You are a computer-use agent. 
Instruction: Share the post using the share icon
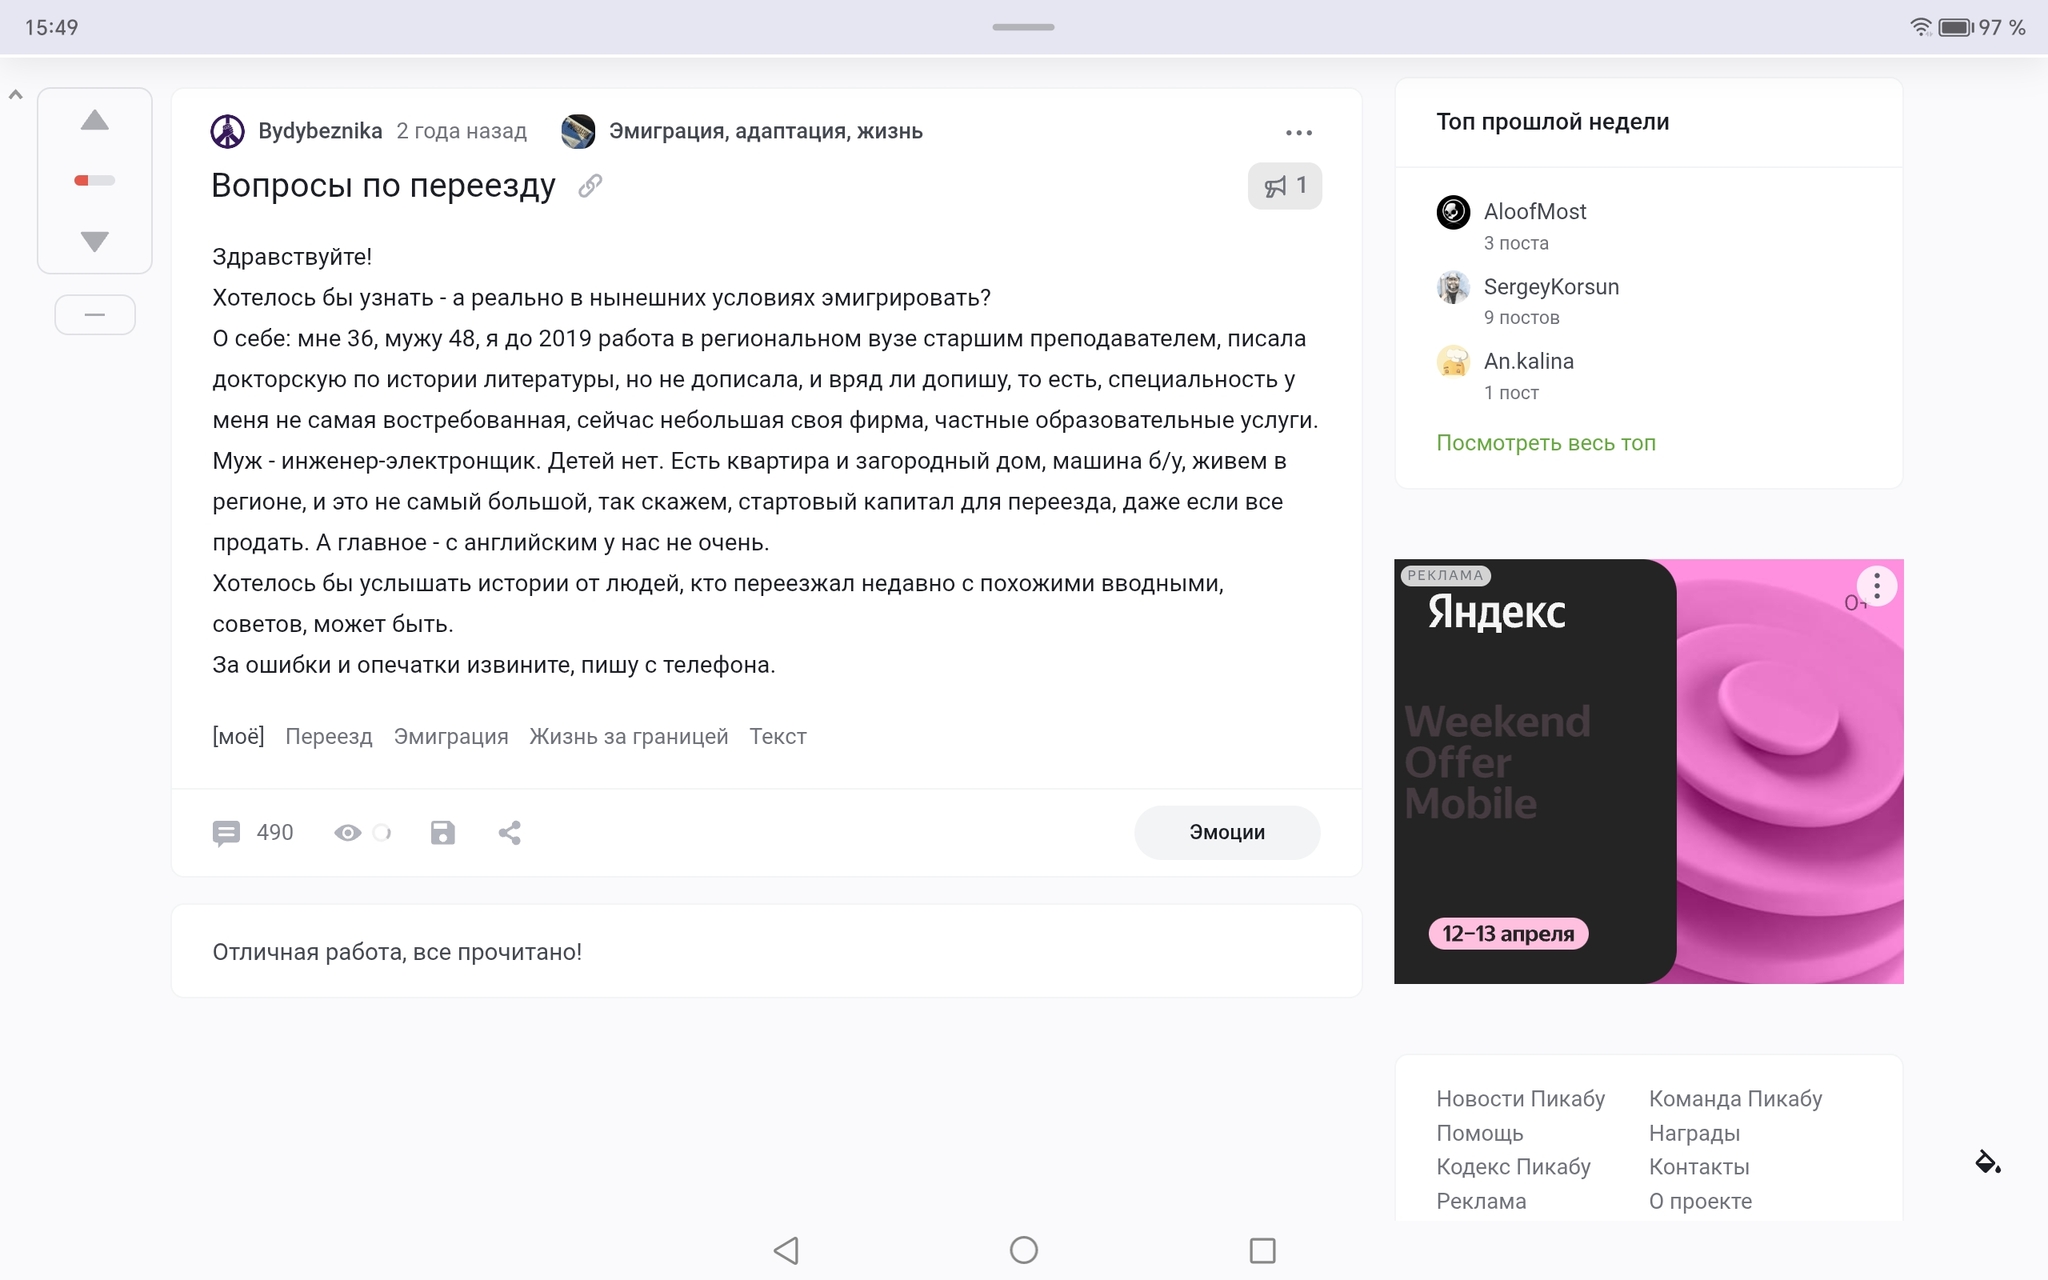[x=510, y=833]
